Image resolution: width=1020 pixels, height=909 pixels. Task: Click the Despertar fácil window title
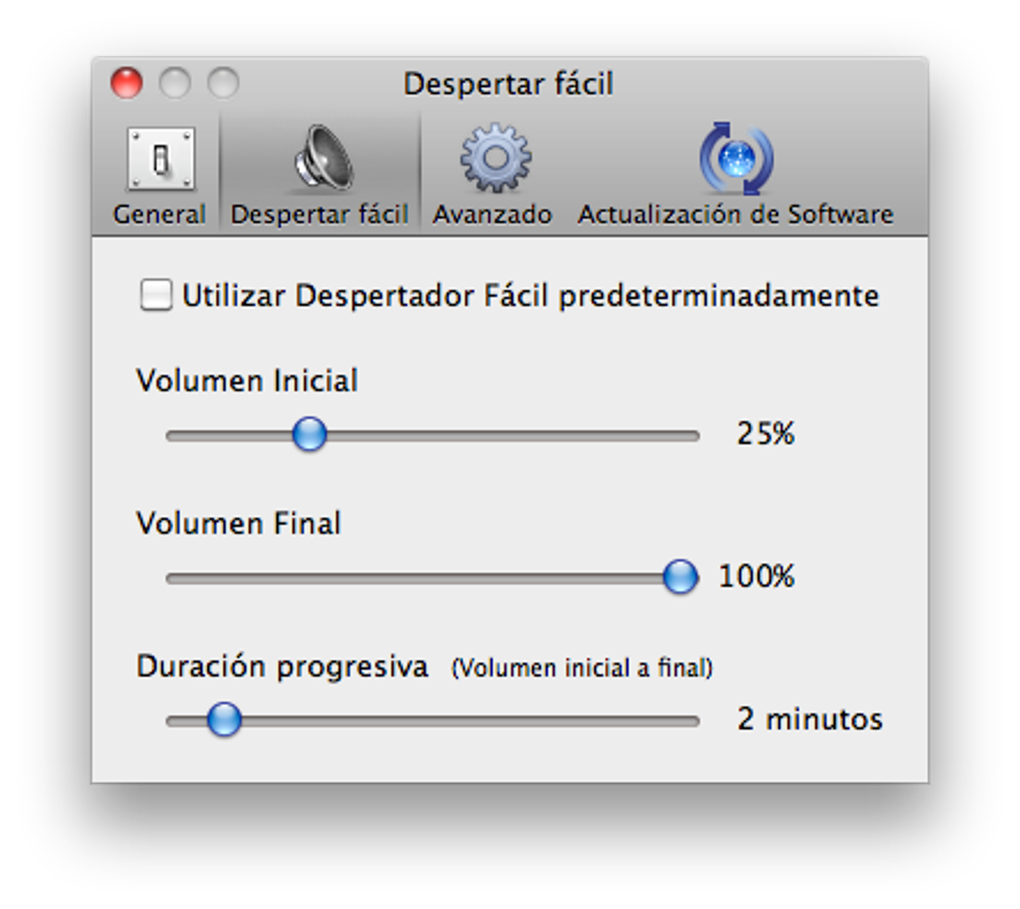[x=508, y=84]
